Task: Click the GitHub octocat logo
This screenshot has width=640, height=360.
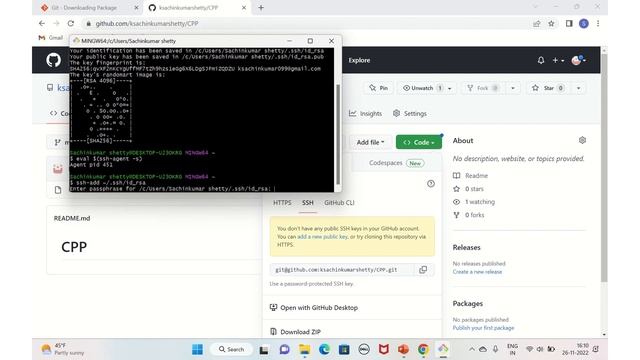Action: coord(53,60)
